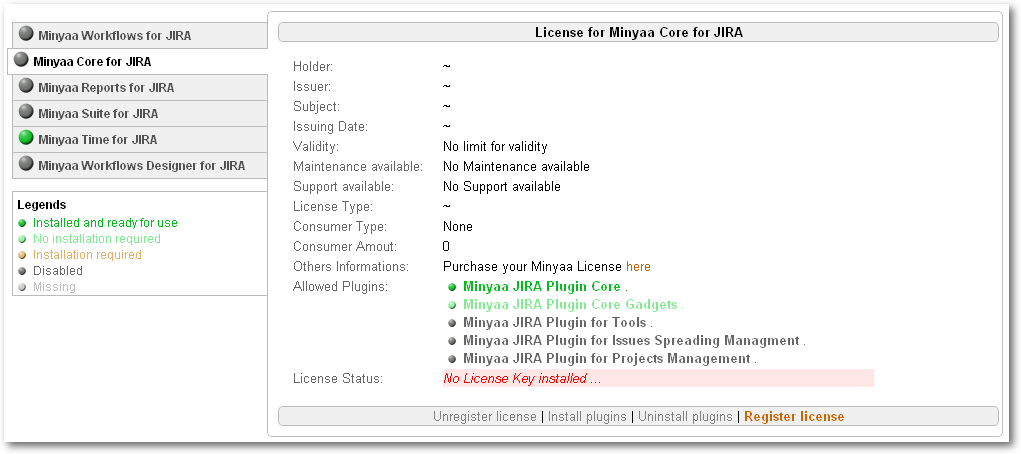Click gray status ball beside Minyaa Workflows Designer
This screenshot has width=1021, height=454.
tap(26, 163)
